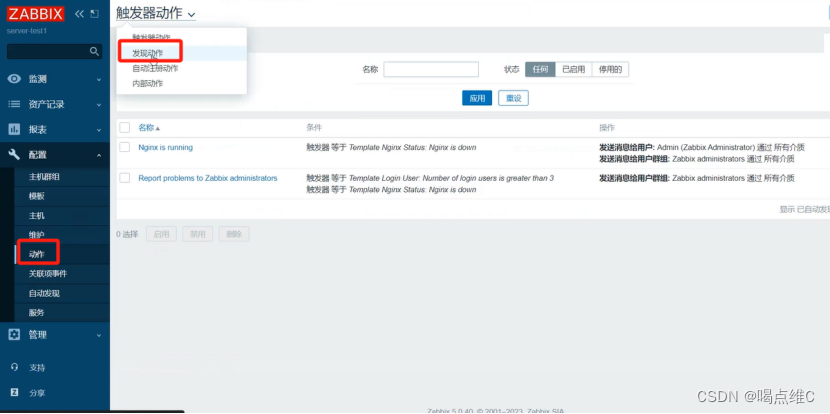
Task: Open 关联项事件 in the sidebar
Action: [x=48, y=274]
